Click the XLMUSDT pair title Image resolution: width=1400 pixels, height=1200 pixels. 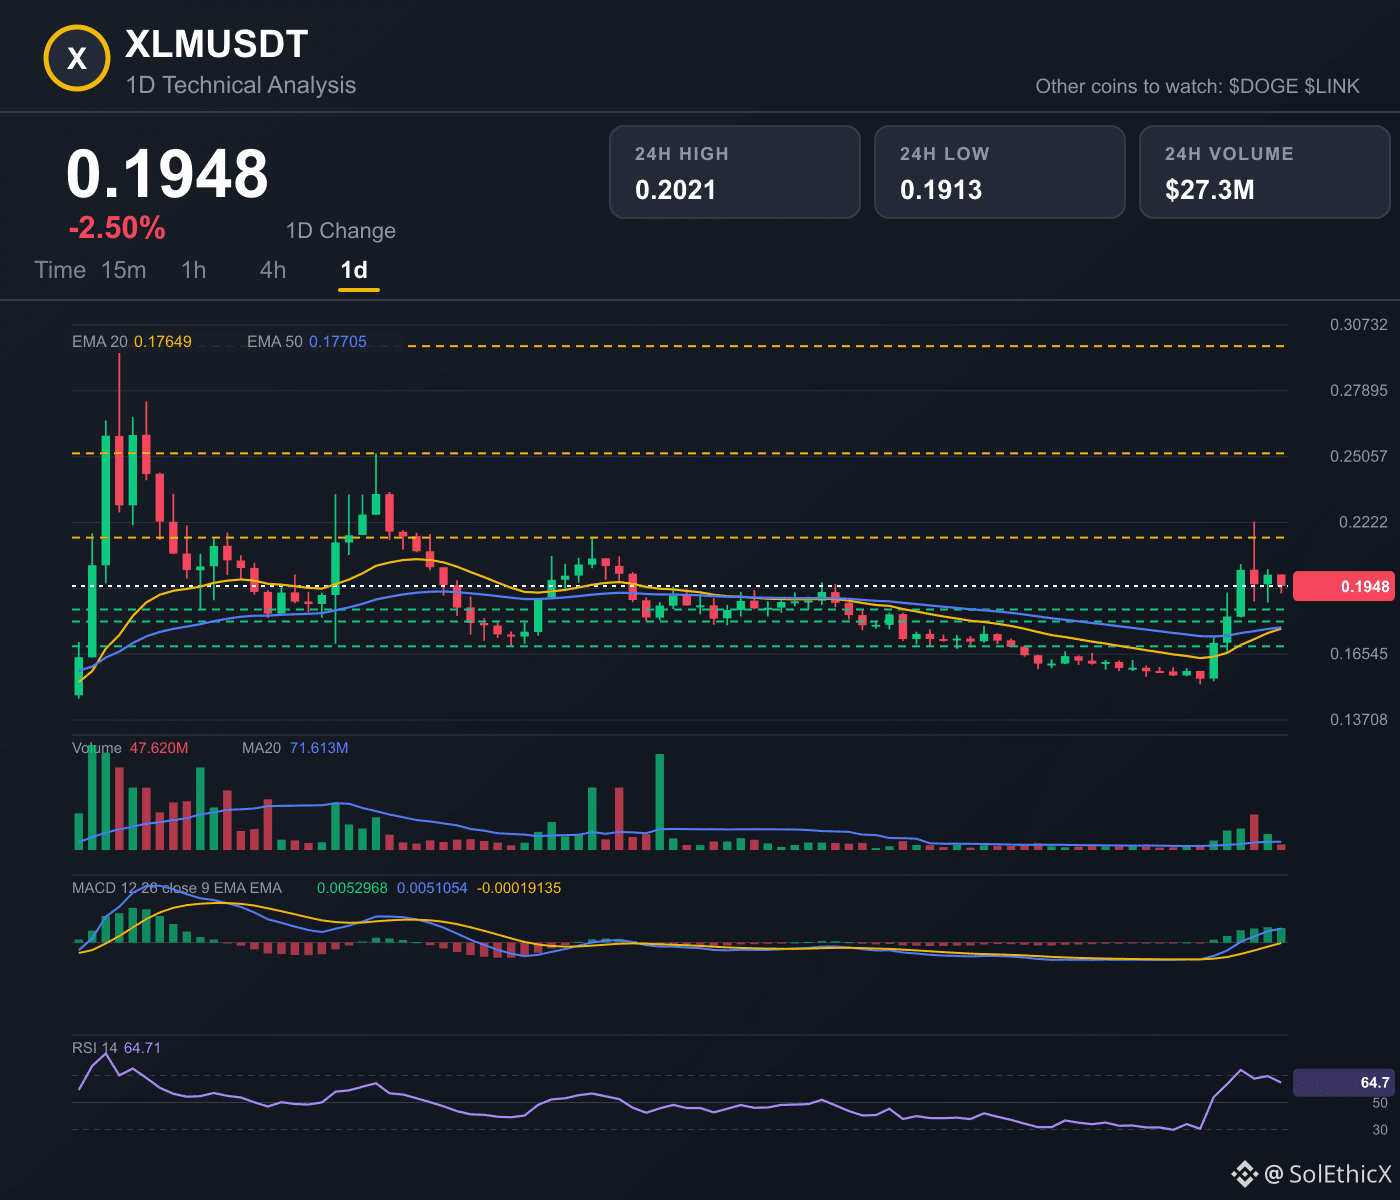(x=217, y=44)
